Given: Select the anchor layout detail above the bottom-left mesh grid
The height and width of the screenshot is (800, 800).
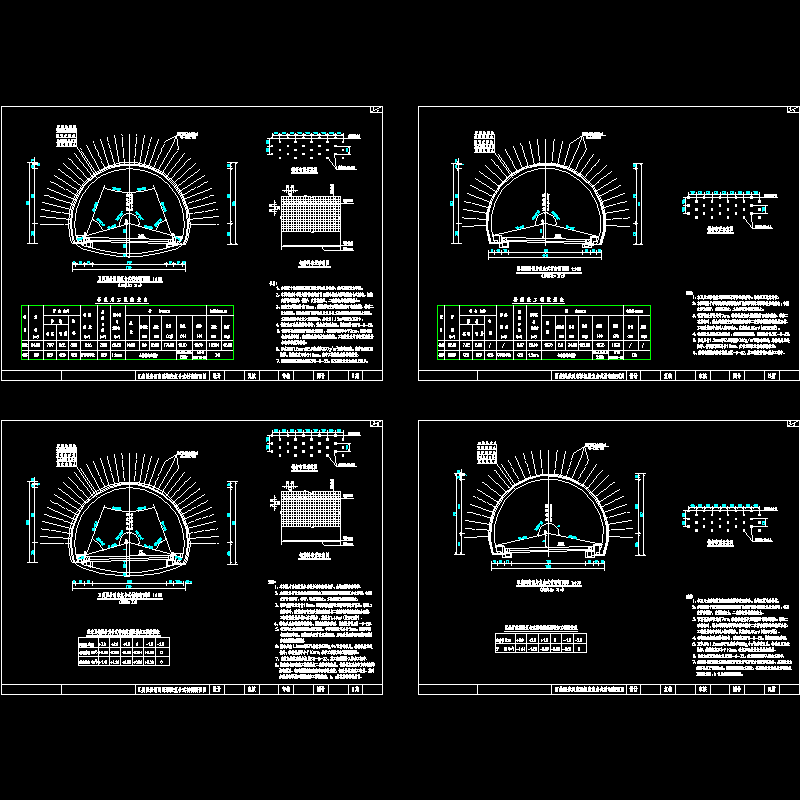Looking at the screenshot, I should click(x=312, y=447).
